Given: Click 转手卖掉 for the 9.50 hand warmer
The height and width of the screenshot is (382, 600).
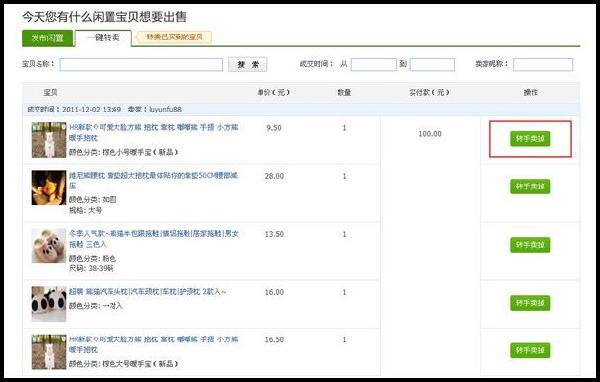Looking at the screenshot, I should click(x=530, y=139).
